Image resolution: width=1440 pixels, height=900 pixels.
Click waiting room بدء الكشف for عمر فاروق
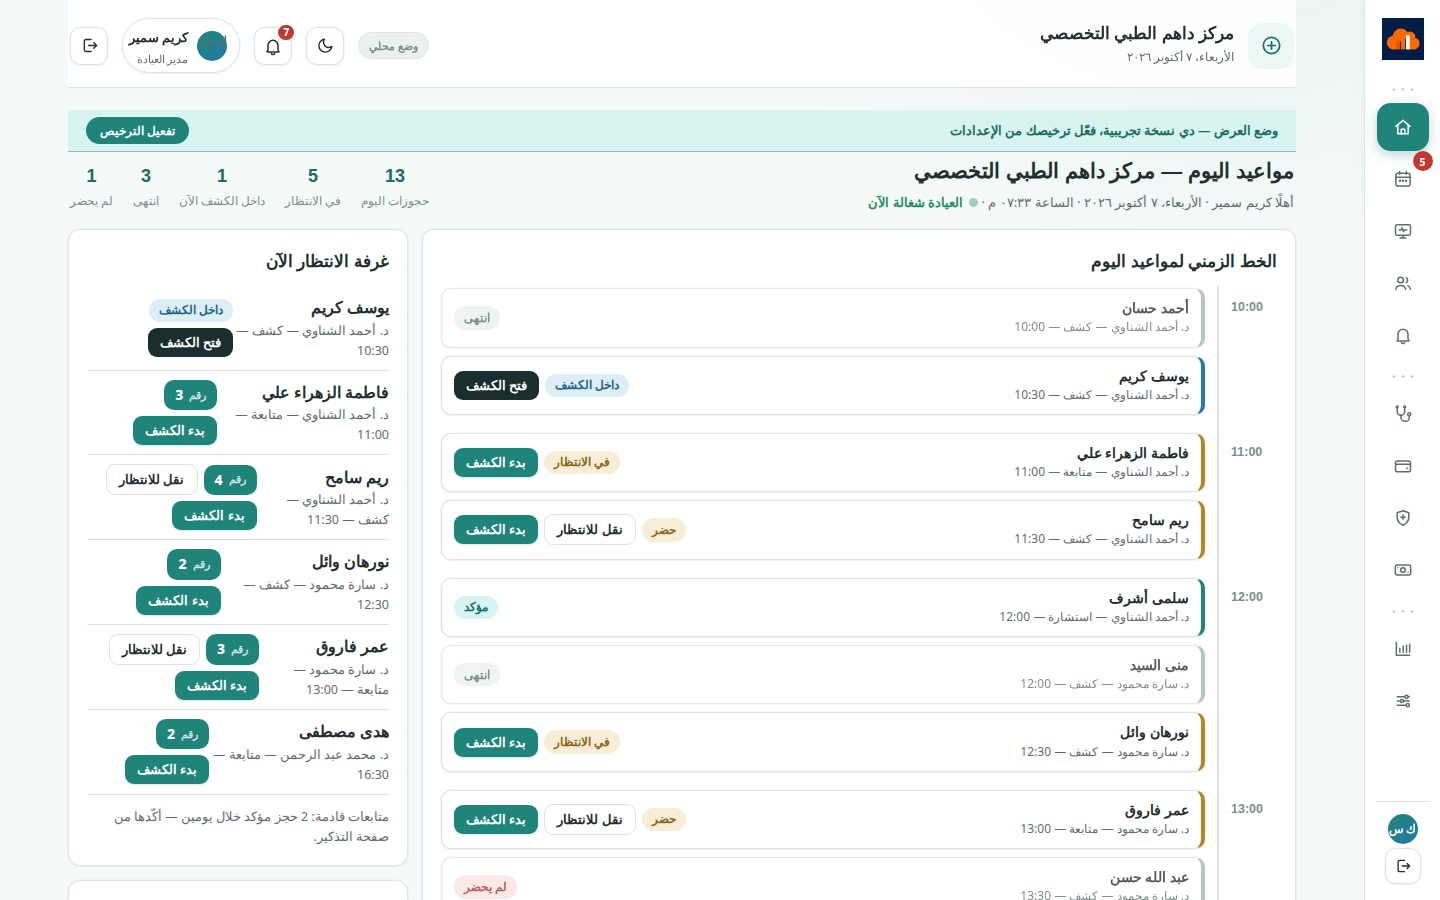pyautogui.click(x=217, y=686)
